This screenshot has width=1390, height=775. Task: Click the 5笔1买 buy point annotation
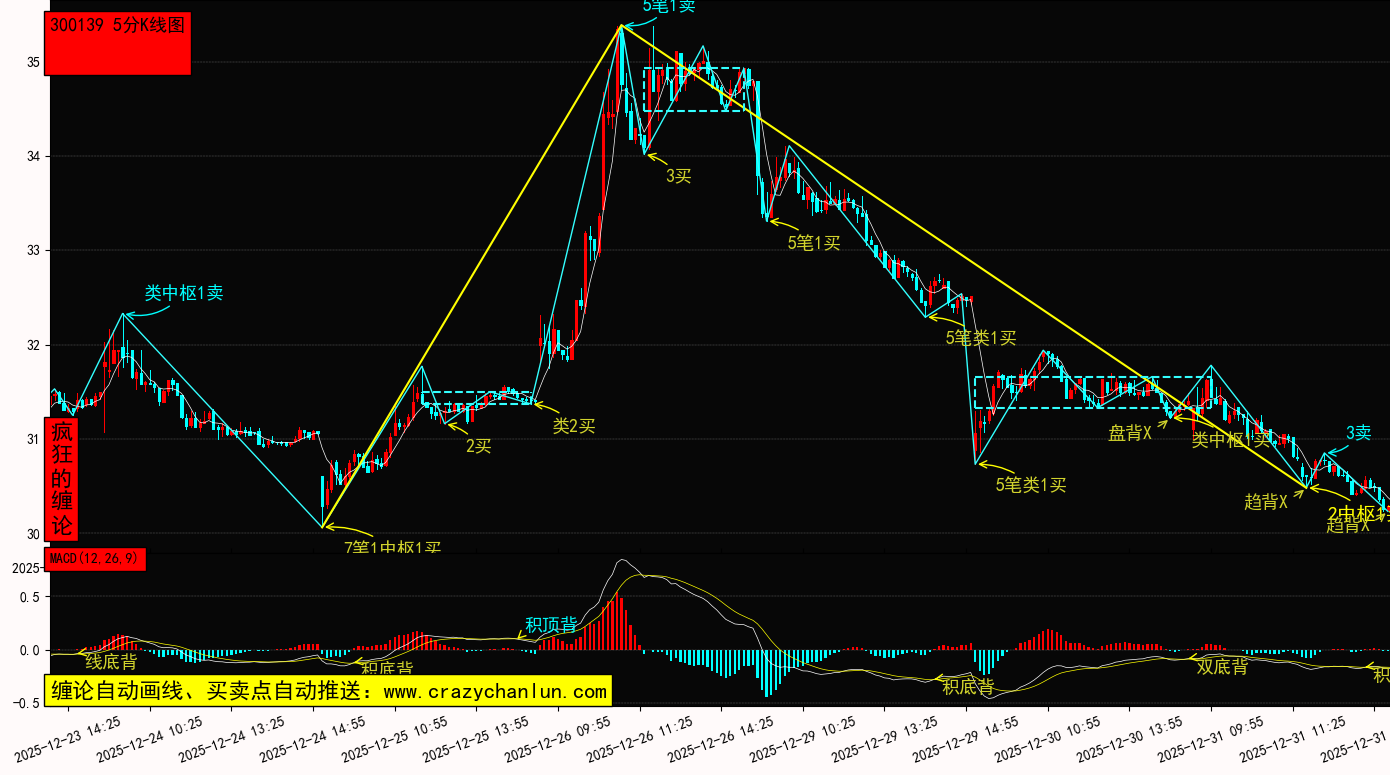coord(814,241)
